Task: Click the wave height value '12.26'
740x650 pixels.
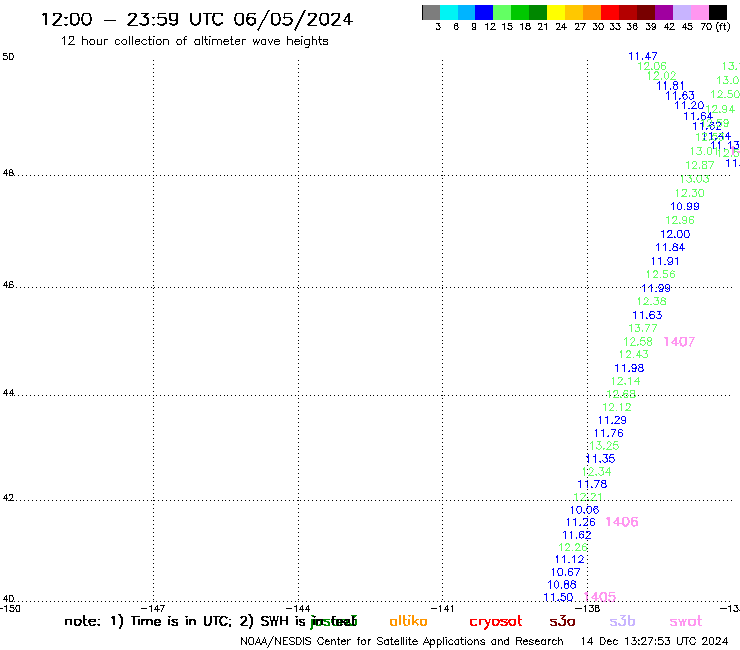Action: coord(573,547)
